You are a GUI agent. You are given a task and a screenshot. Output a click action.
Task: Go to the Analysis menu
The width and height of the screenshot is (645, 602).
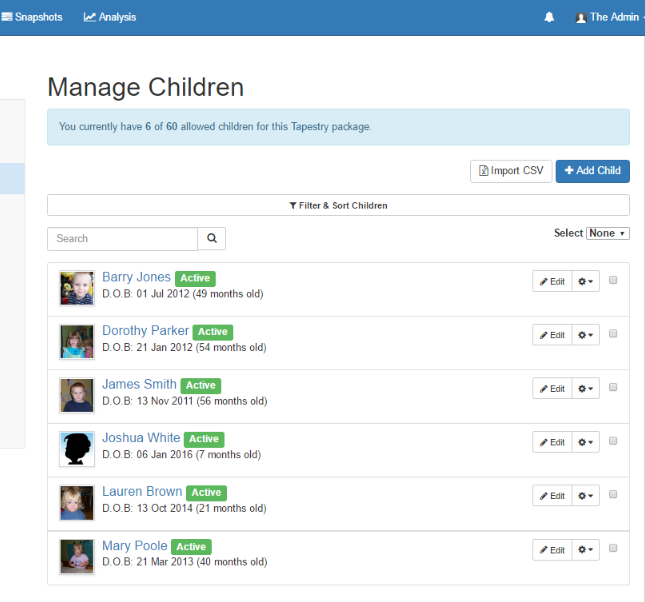pyautogui.click(x=110, y=17)
